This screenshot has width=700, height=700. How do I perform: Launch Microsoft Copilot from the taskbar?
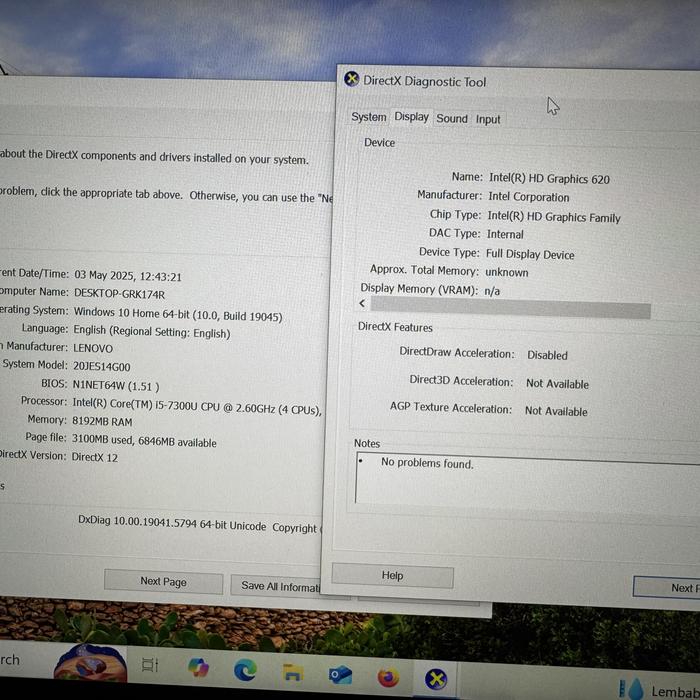coord(197,667)
